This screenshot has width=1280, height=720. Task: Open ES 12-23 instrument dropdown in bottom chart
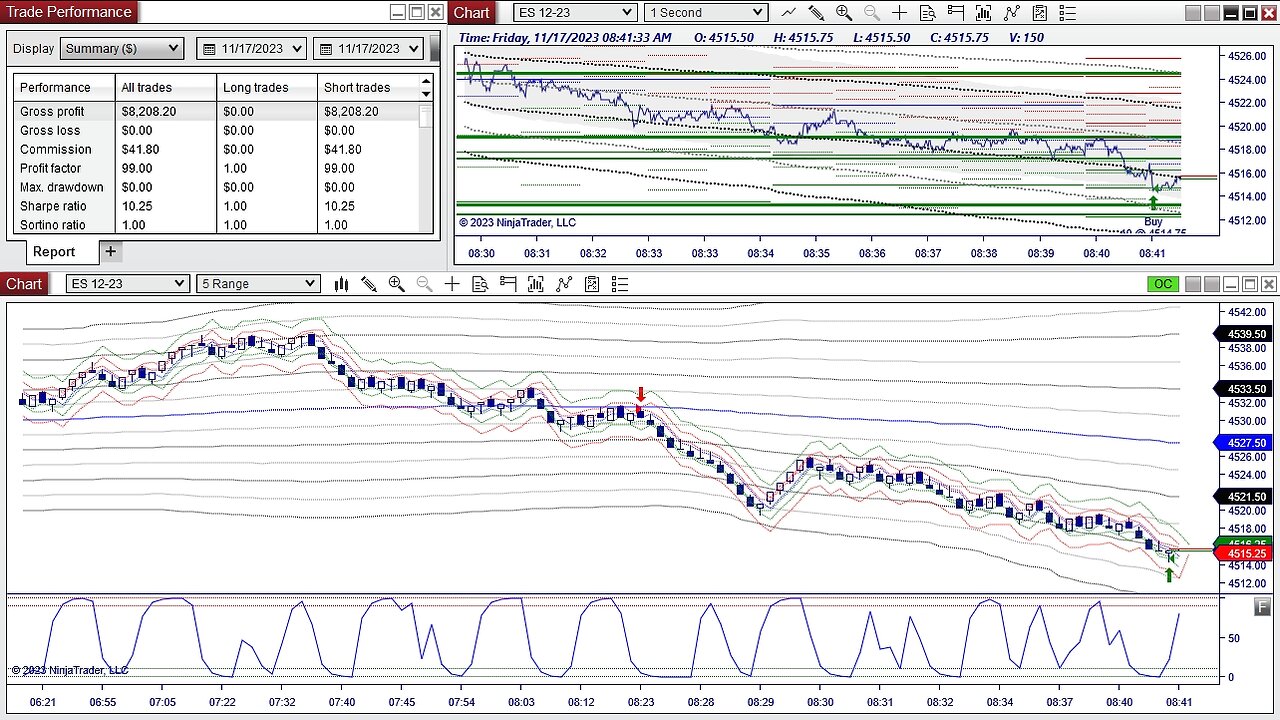pos(128,284)
